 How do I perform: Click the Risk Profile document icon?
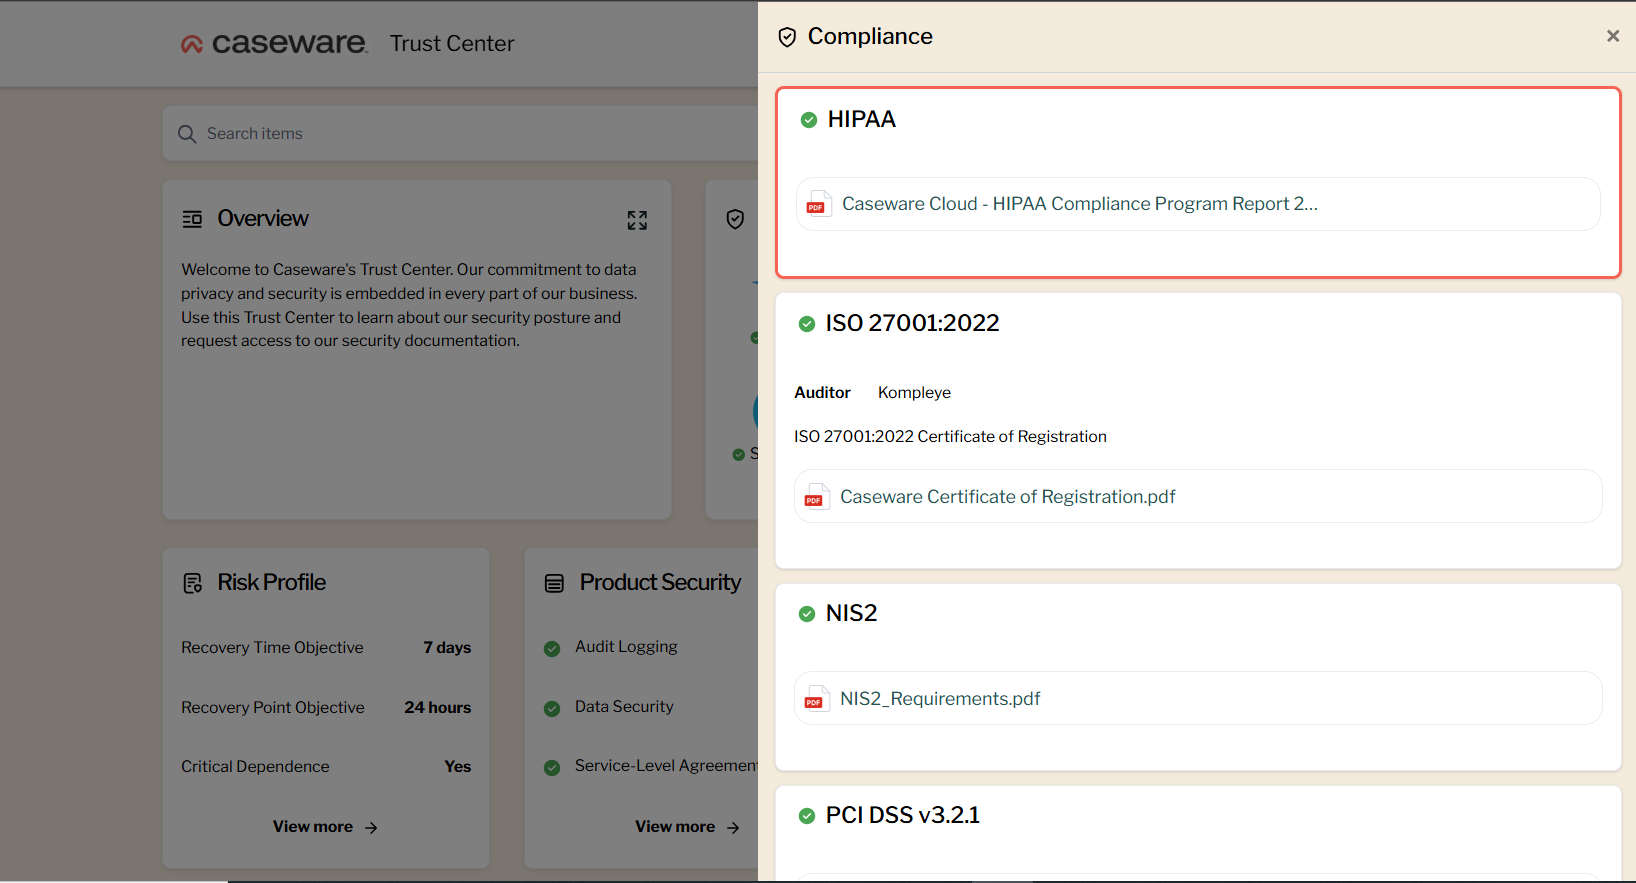click(x=192, y=583)
